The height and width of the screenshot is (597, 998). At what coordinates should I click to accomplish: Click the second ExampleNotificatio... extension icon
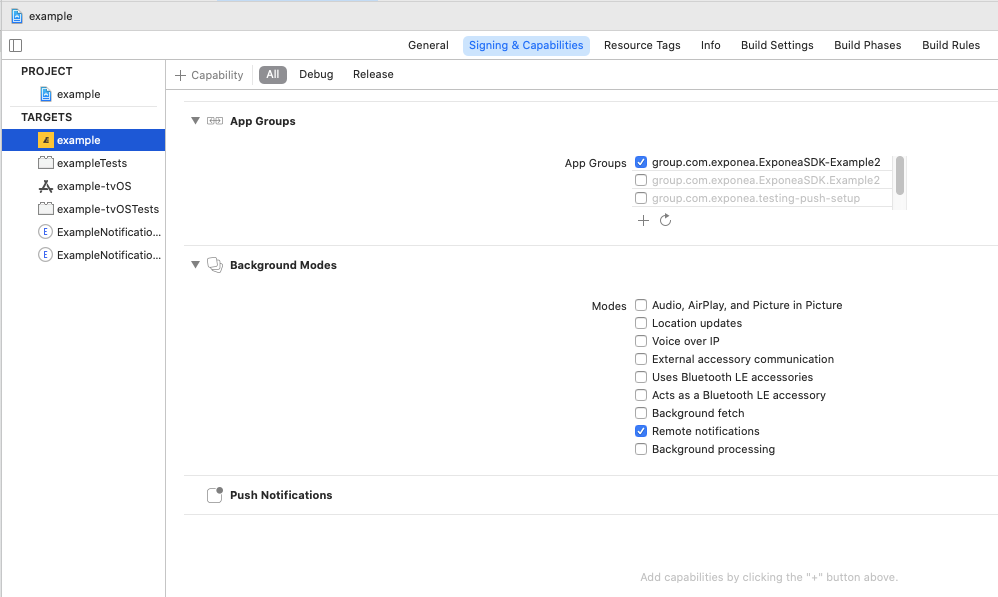click(x=45, y=255)
